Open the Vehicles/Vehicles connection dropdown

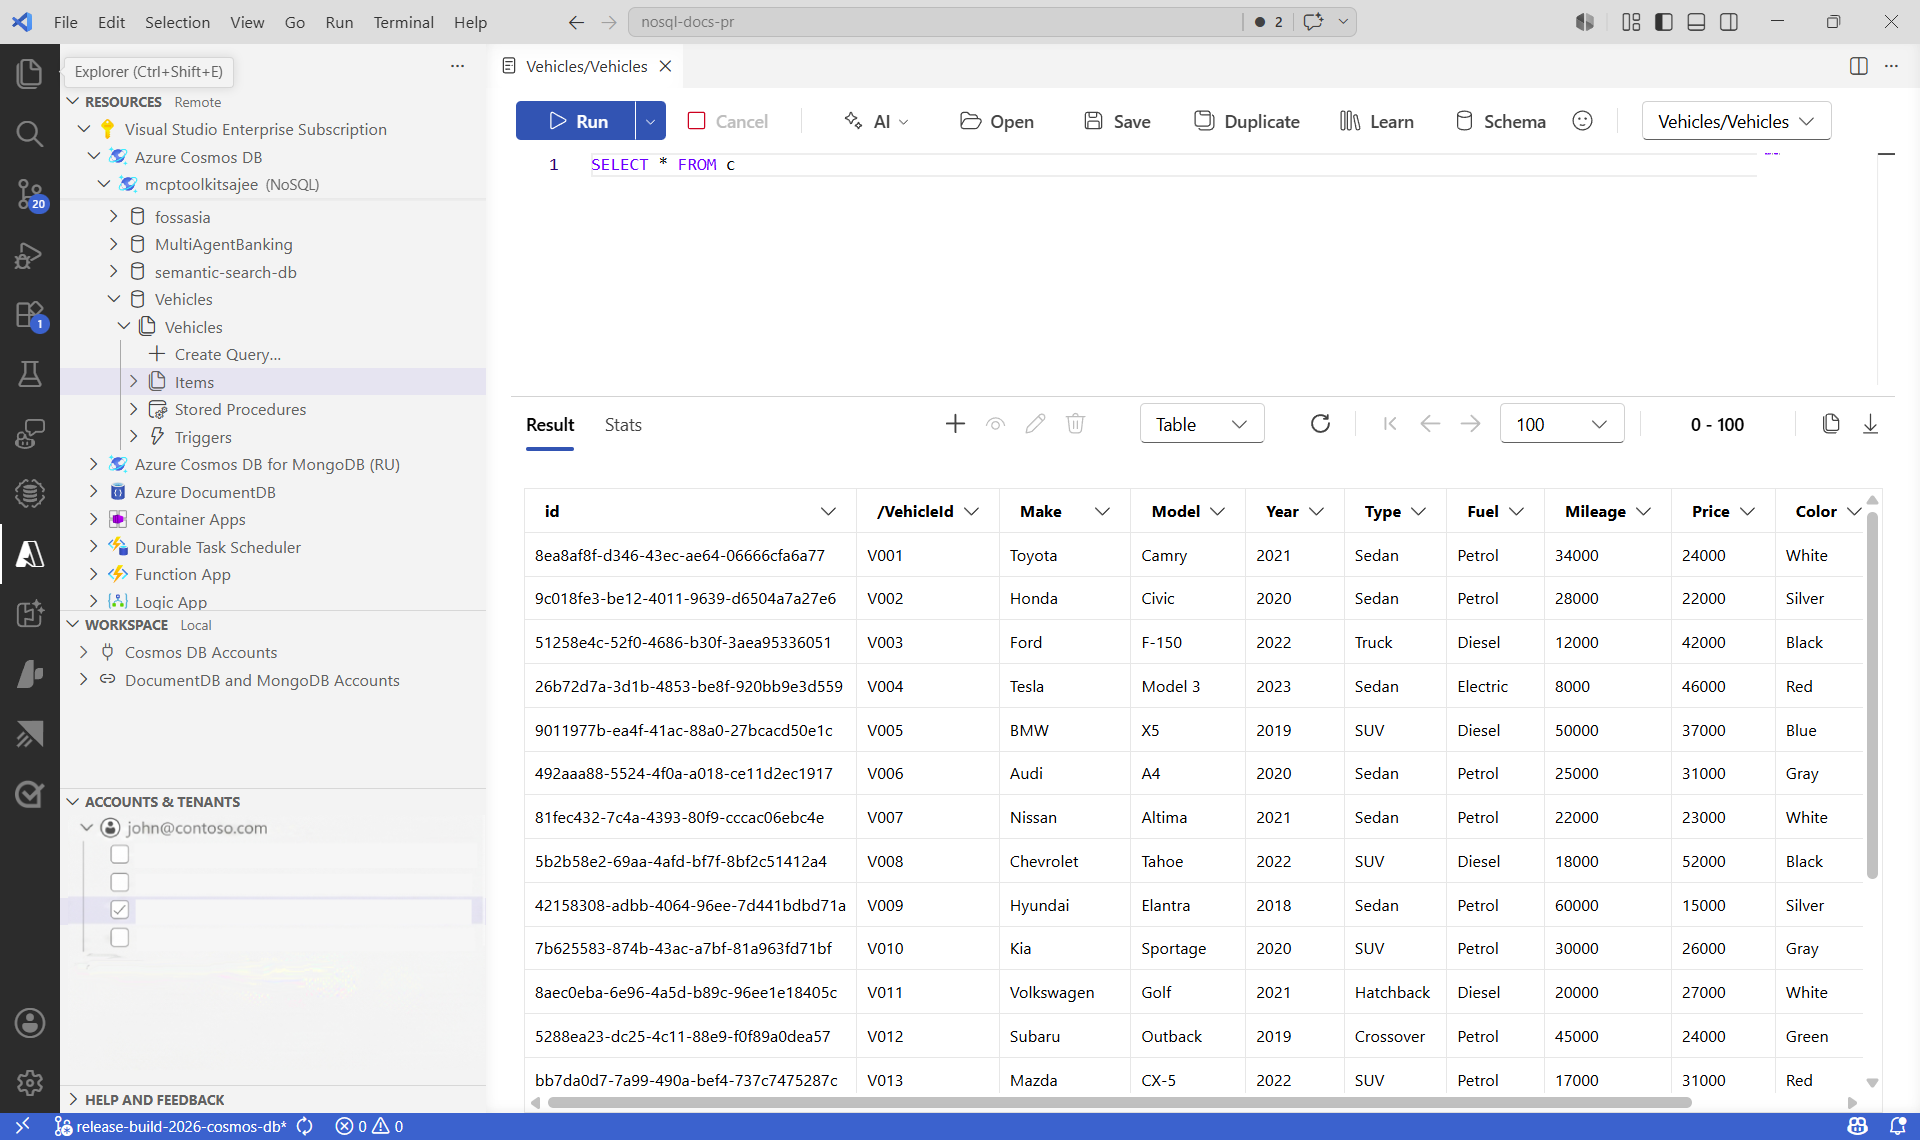[1736, 121]
